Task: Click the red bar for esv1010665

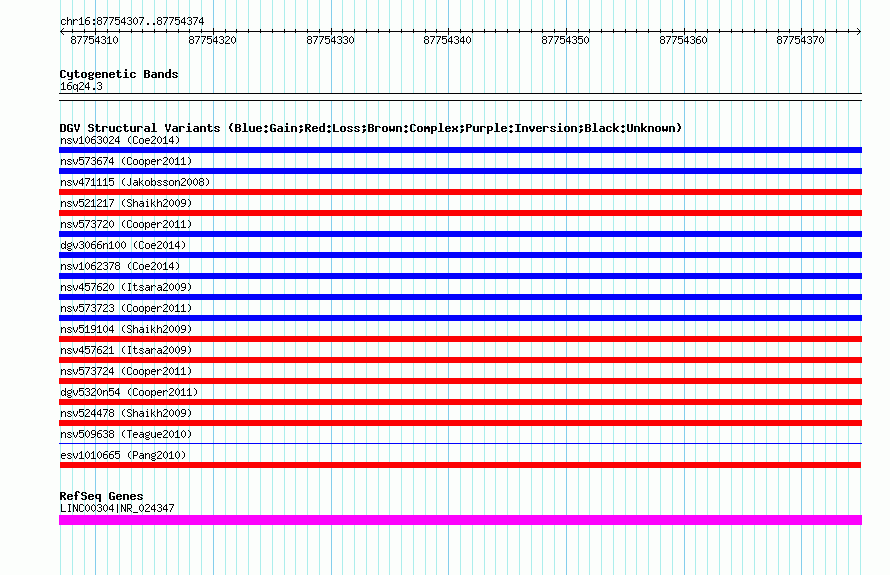Action: pos(460,465)
